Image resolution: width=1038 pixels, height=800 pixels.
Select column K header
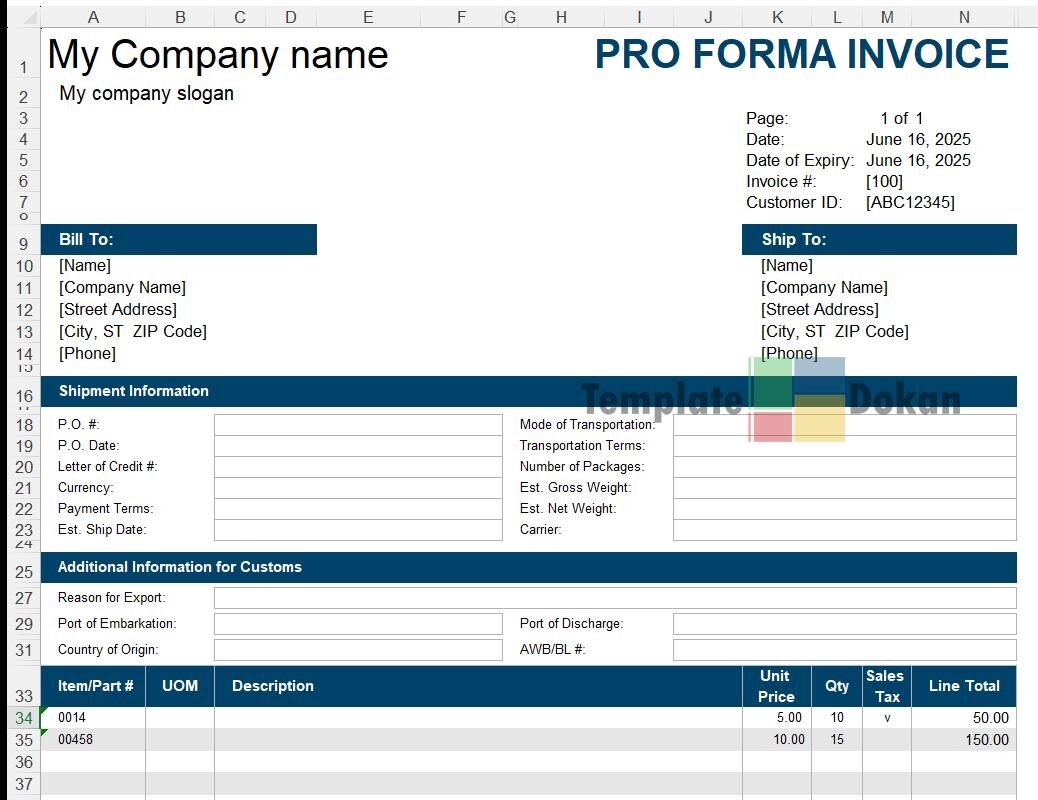coord(777,17)
